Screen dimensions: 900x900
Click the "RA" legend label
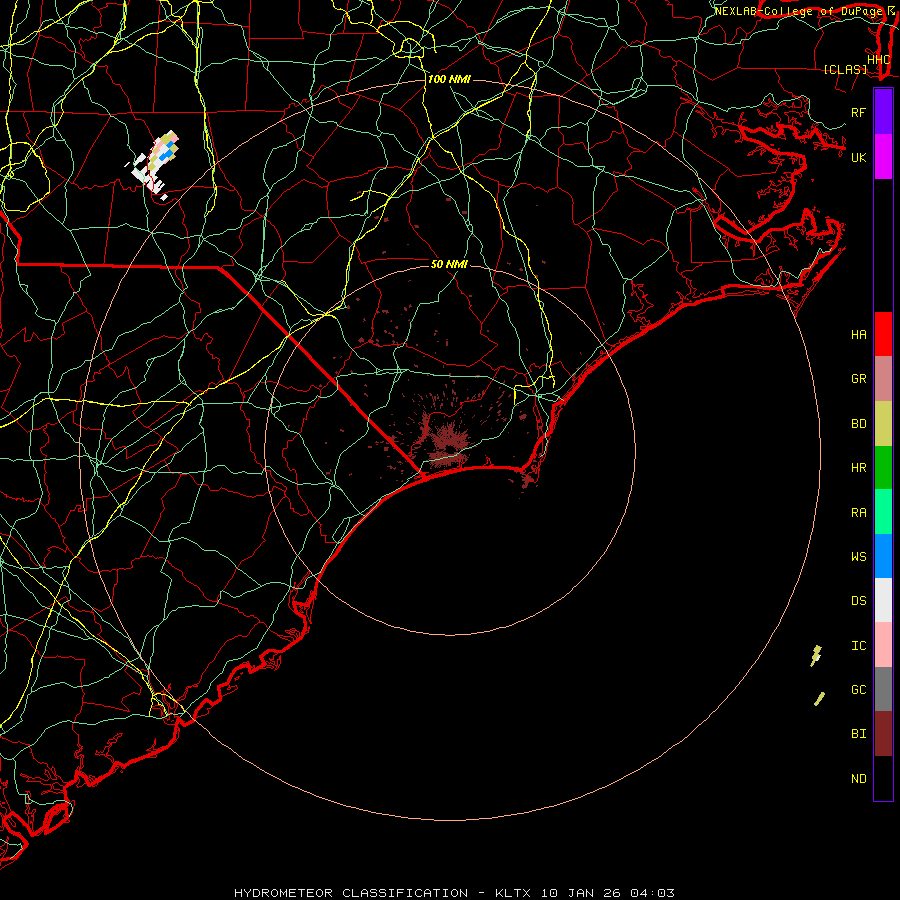tap(858, 513)
